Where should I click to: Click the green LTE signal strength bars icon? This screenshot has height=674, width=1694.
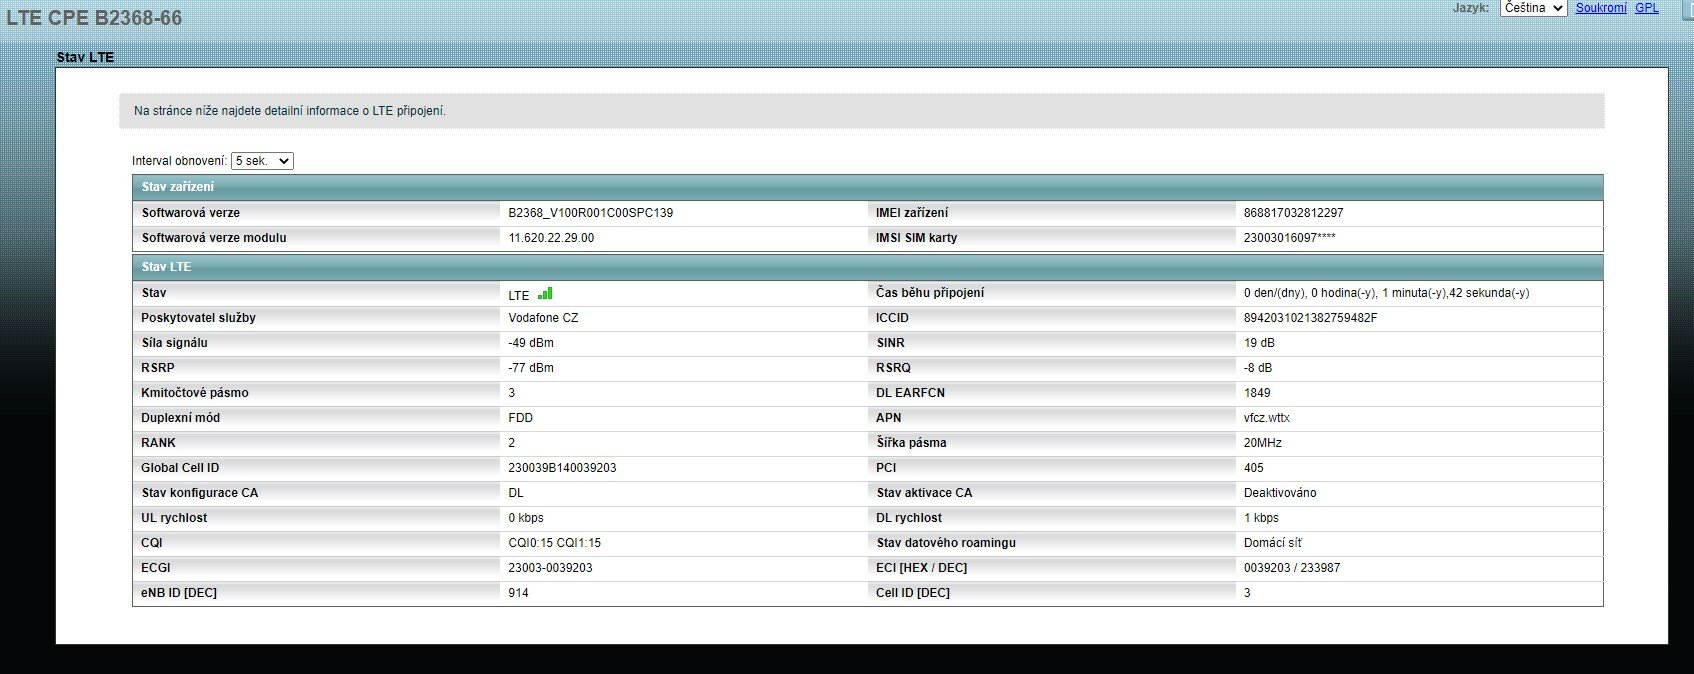click(545, 294)
